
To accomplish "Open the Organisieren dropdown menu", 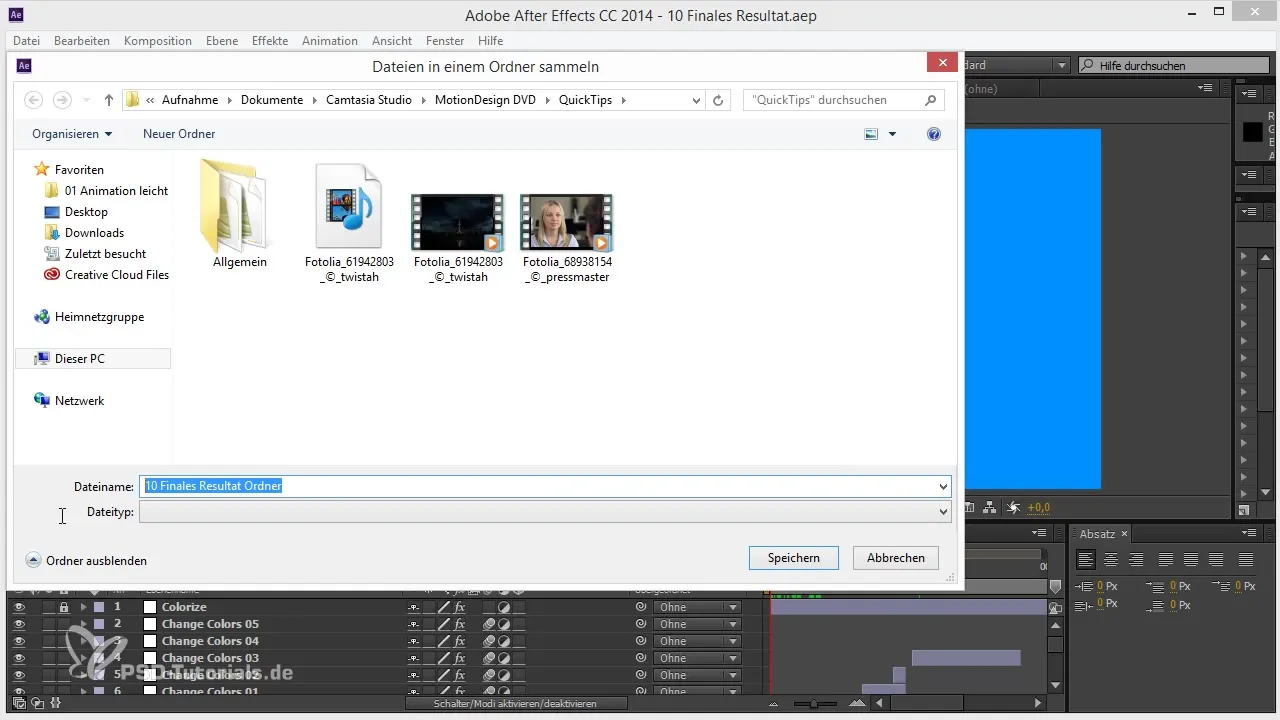I will tap(72, 134).
